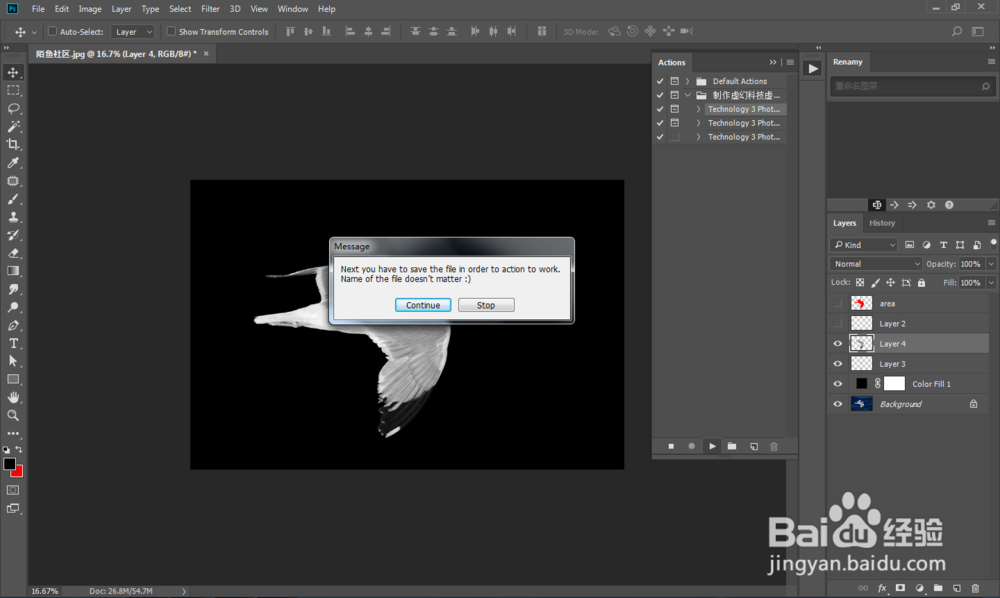Viewport: 1000px width, 598px height.
Task: Select the Rectangle shape tool
Action: click(x=13, y=379)
